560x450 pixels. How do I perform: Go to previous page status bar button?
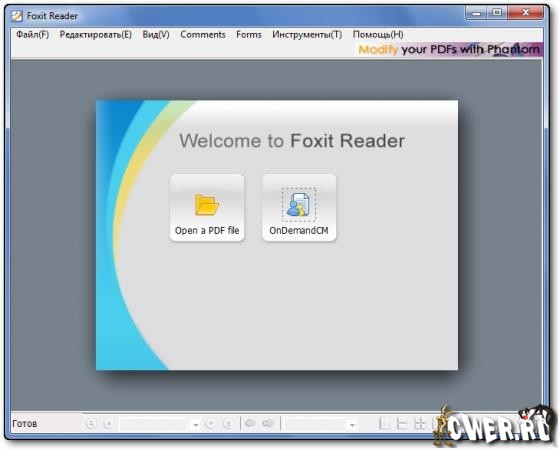[x=108, y=424]
